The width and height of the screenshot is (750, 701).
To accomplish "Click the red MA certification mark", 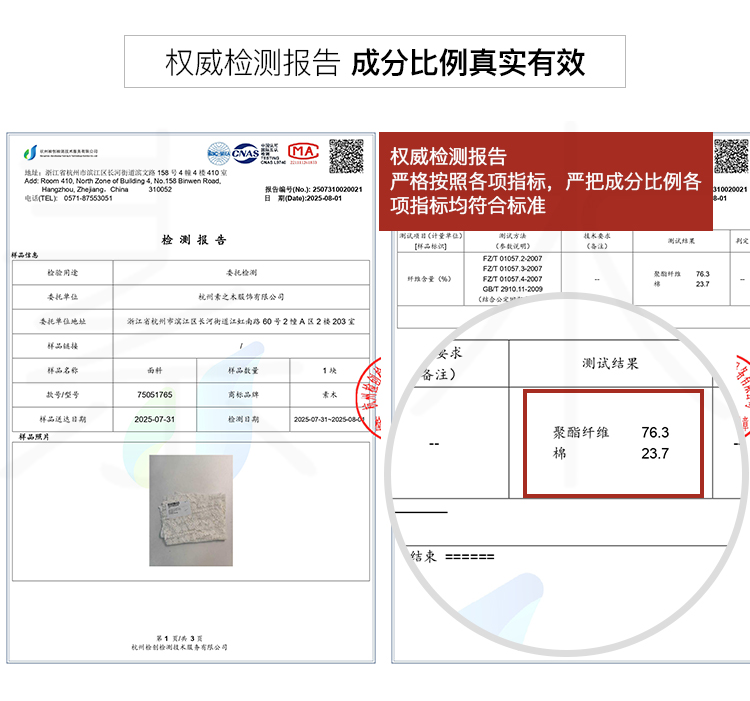I will point(303,153).
